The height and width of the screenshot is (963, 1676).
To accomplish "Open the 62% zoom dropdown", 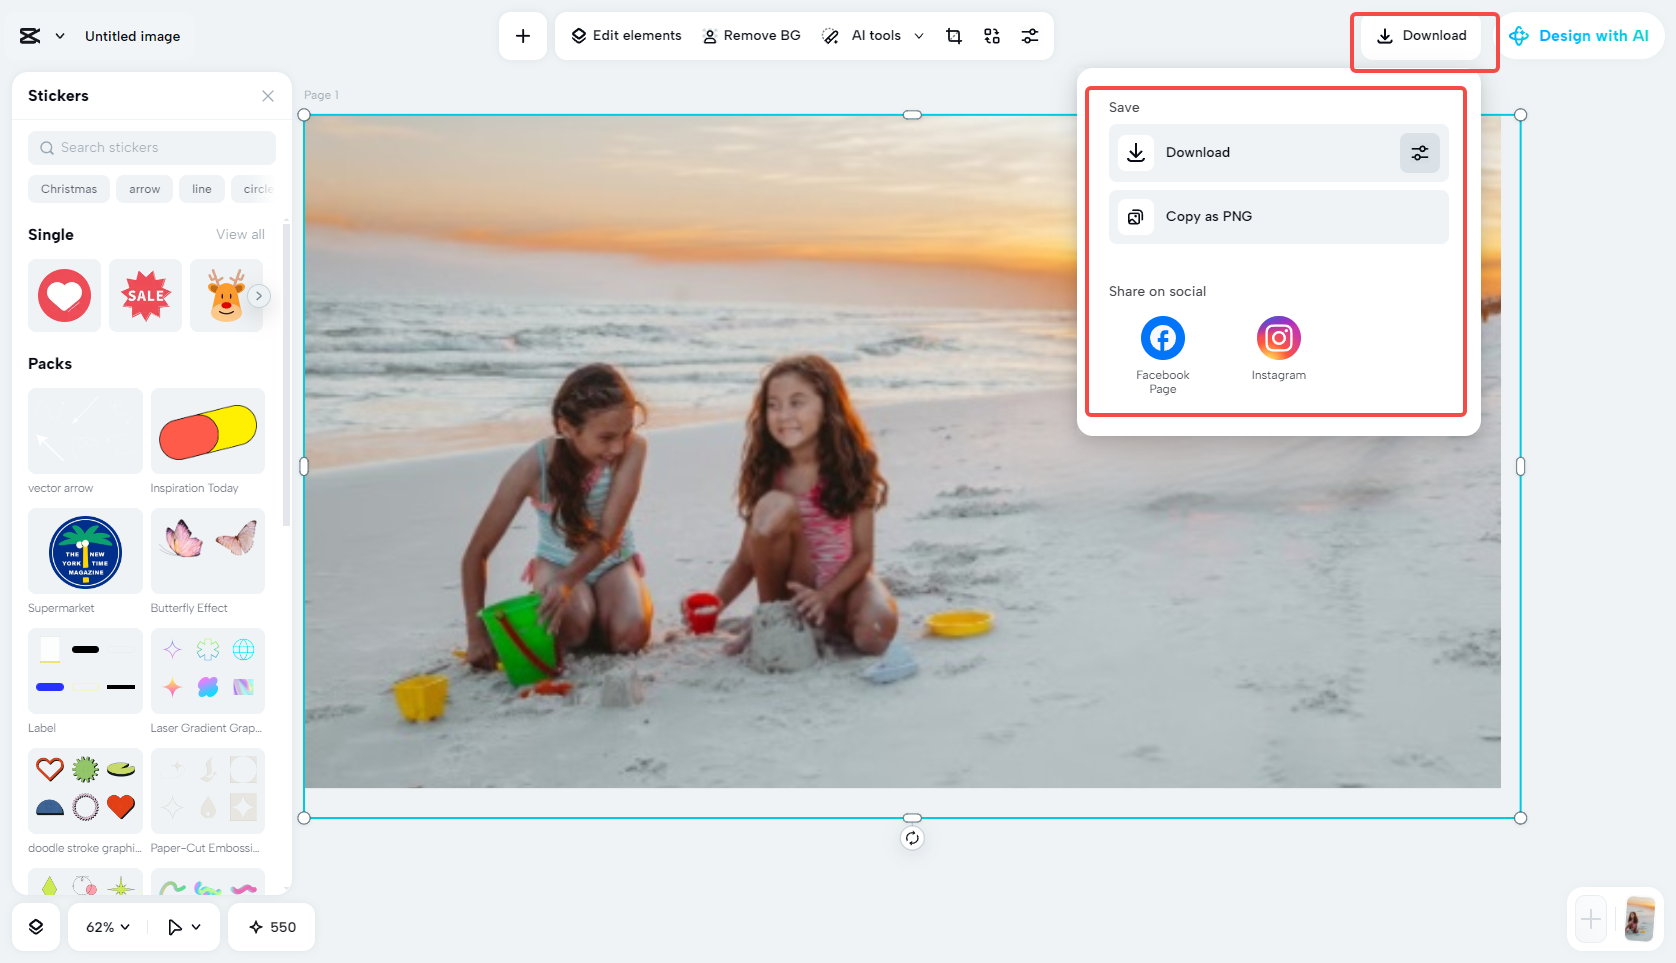I will click(x=108, y=927).
